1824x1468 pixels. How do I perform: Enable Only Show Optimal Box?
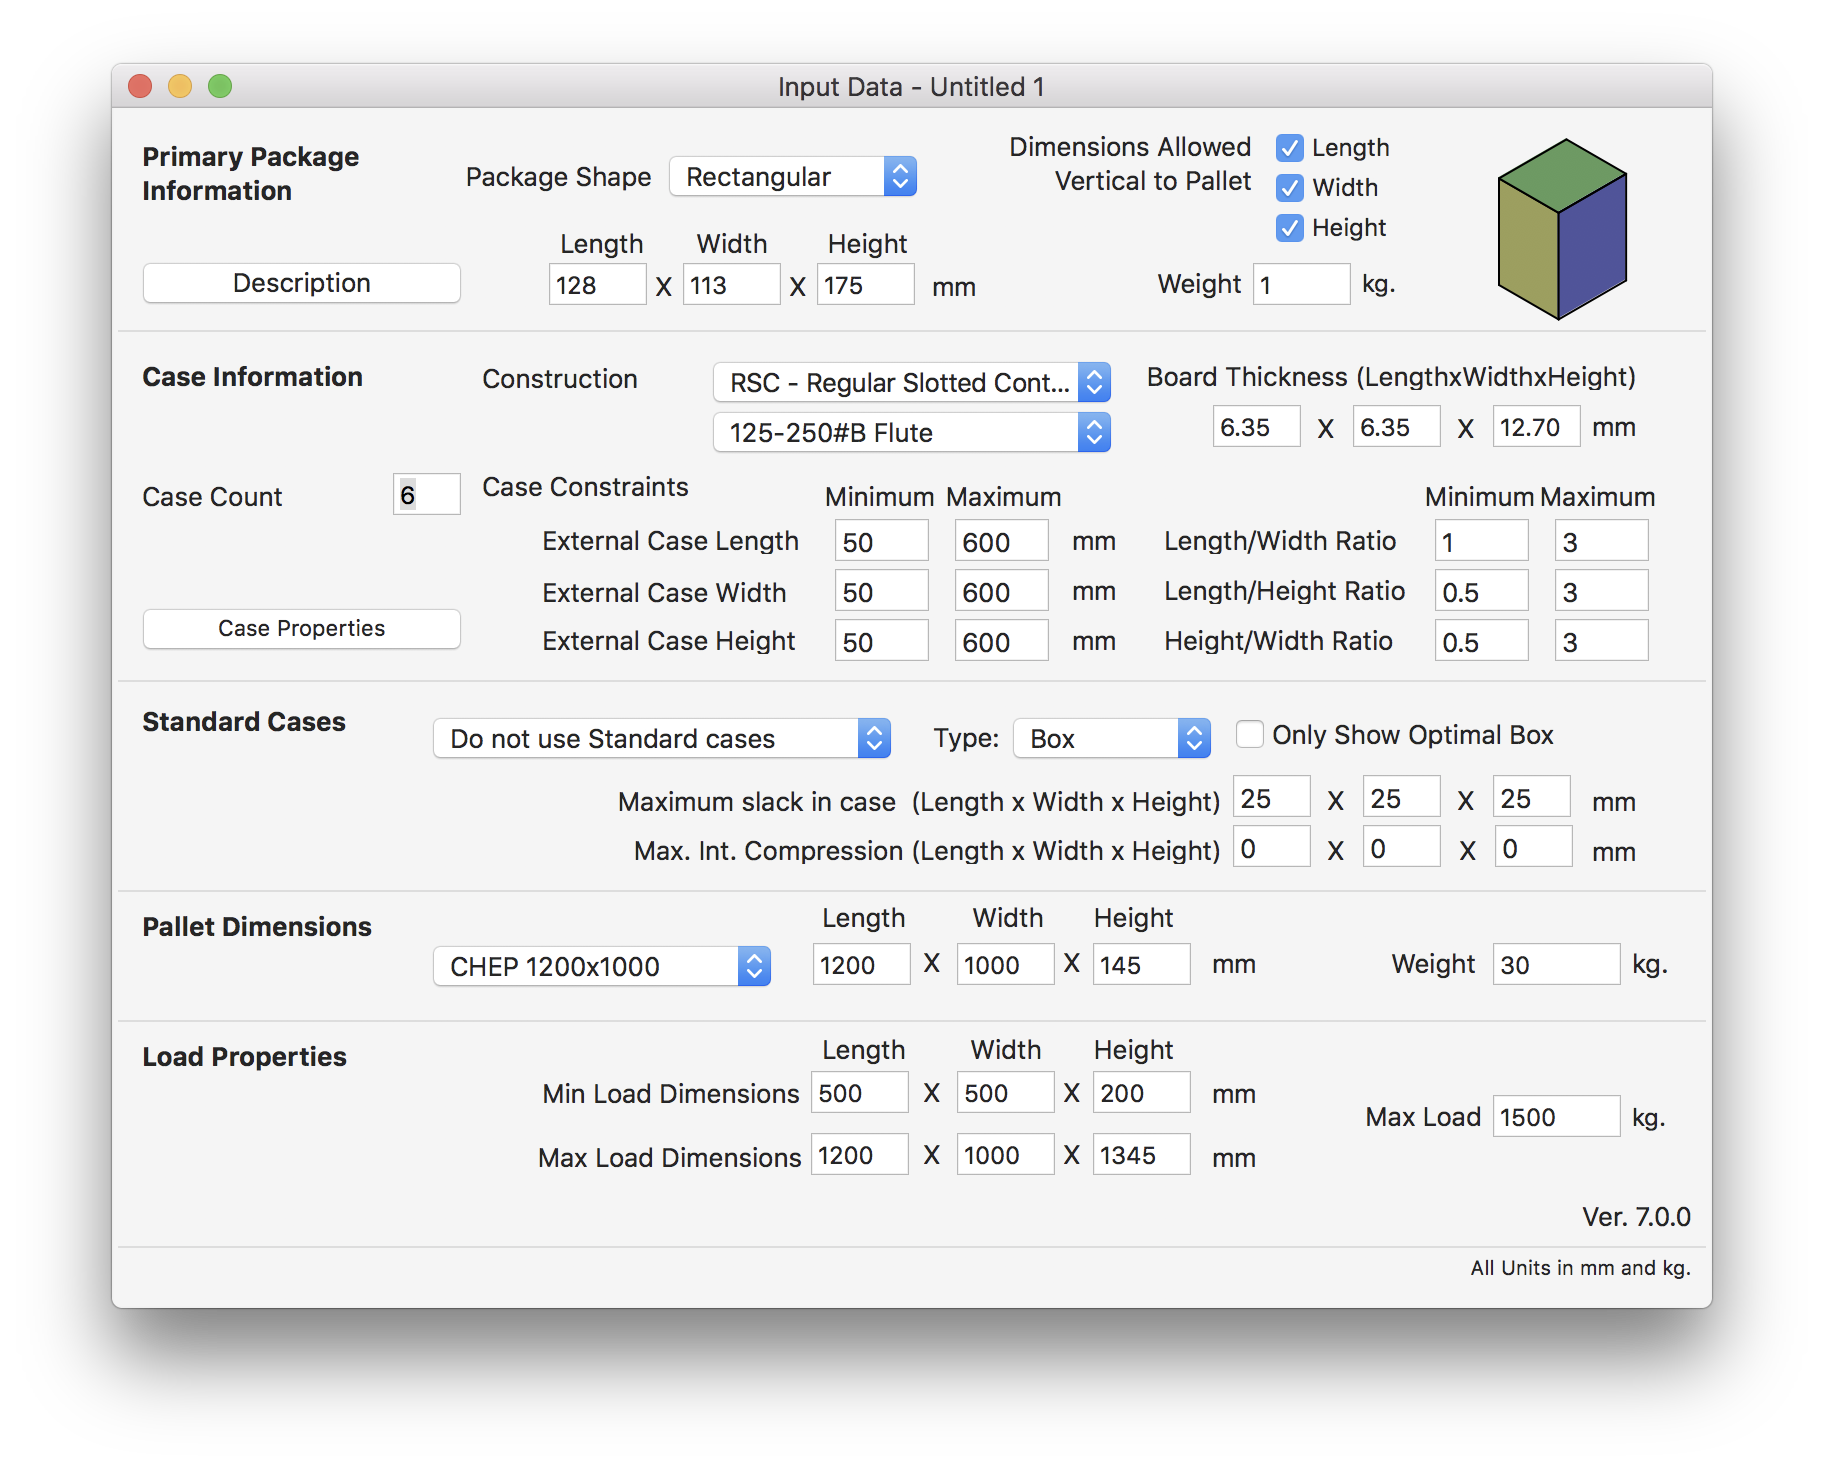pyautogui.click(x=1249, y=734)
